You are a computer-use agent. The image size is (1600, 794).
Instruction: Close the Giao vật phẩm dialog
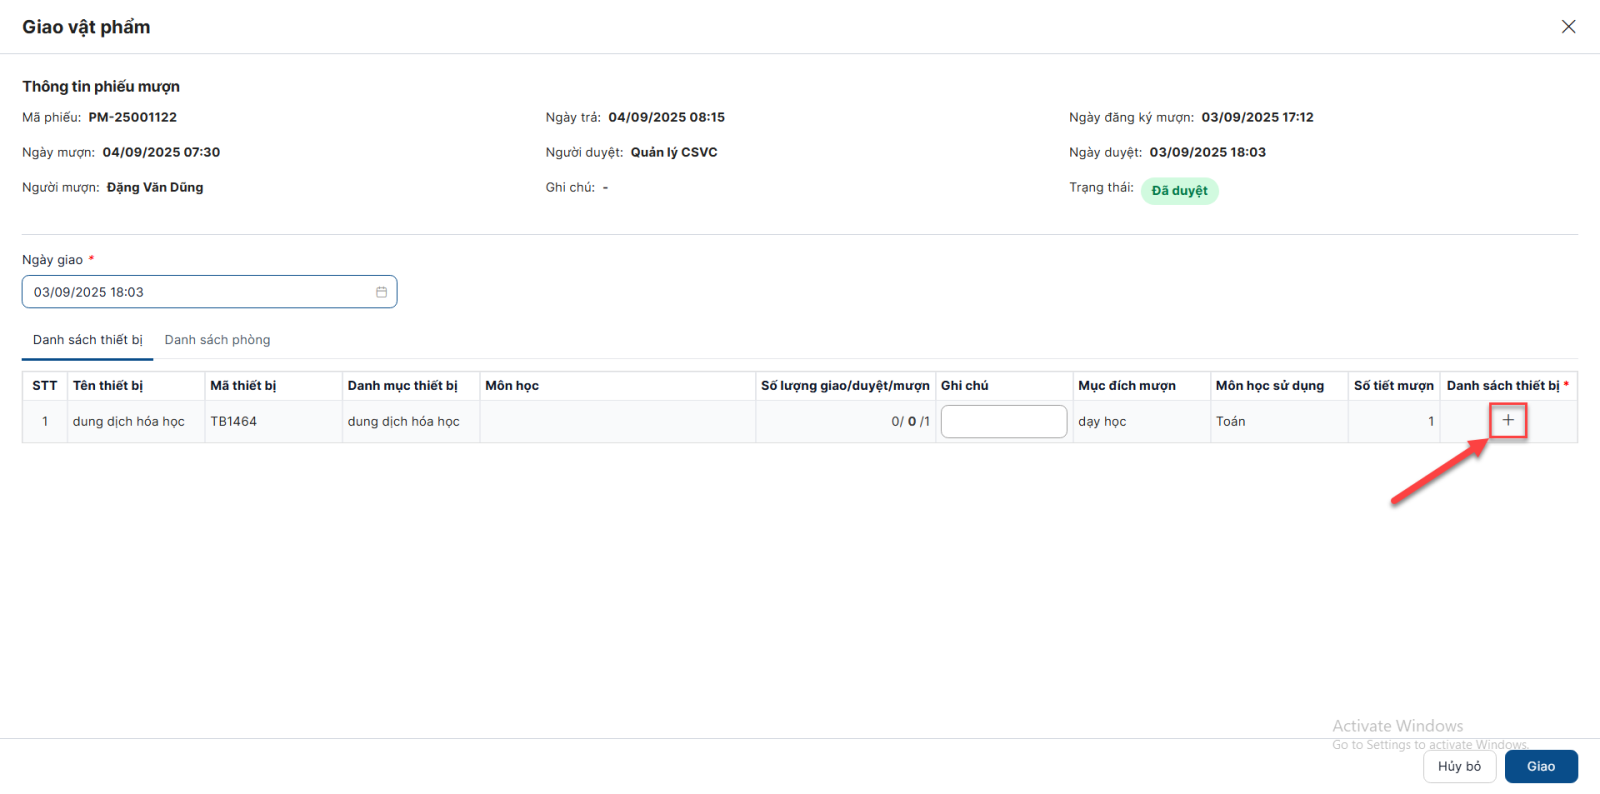pyautogui.click(x=1568, y=27)
